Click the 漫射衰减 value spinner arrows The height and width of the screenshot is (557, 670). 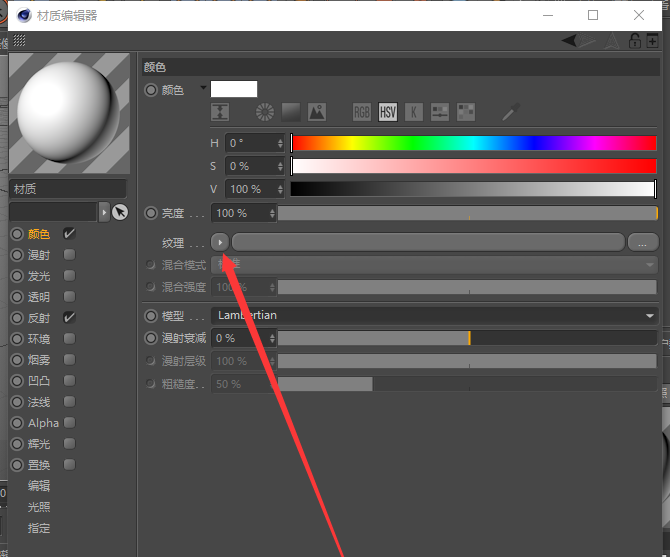pos(272,338)
